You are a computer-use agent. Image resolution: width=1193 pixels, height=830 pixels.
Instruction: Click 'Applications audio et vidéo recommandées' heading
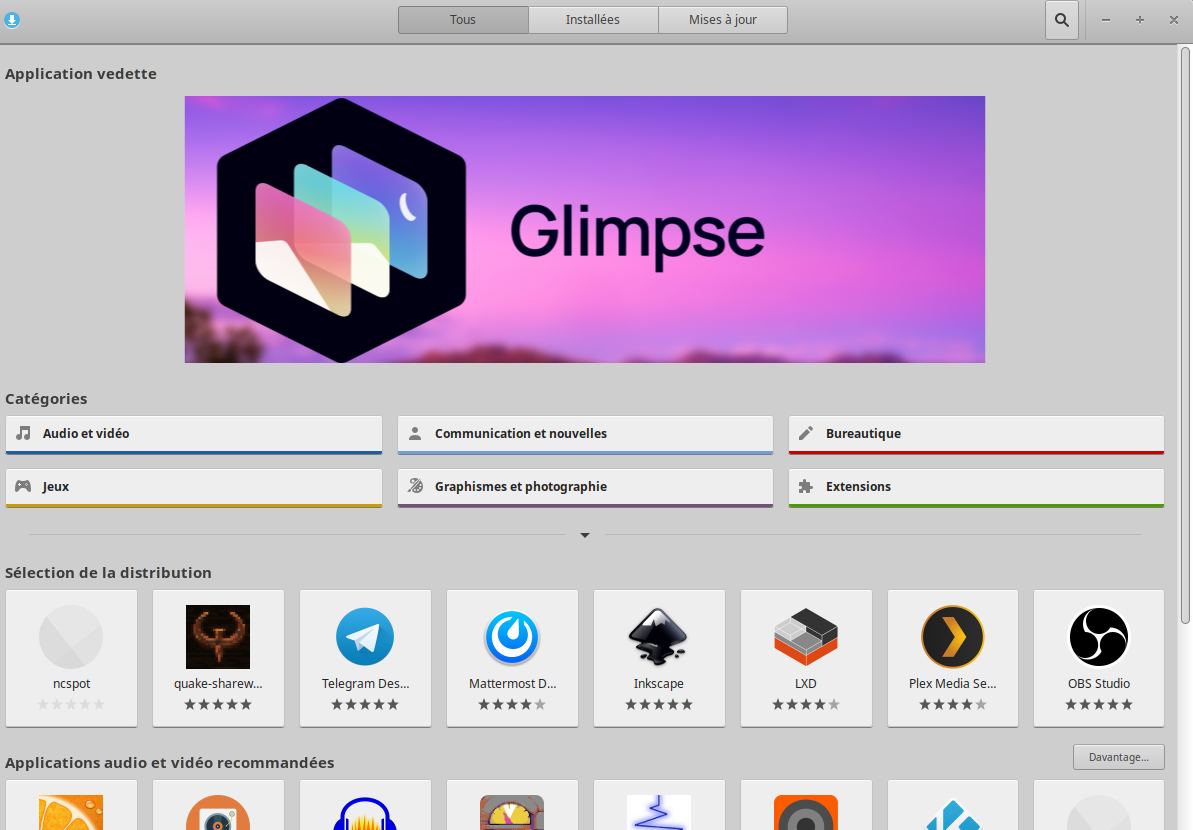170,762
